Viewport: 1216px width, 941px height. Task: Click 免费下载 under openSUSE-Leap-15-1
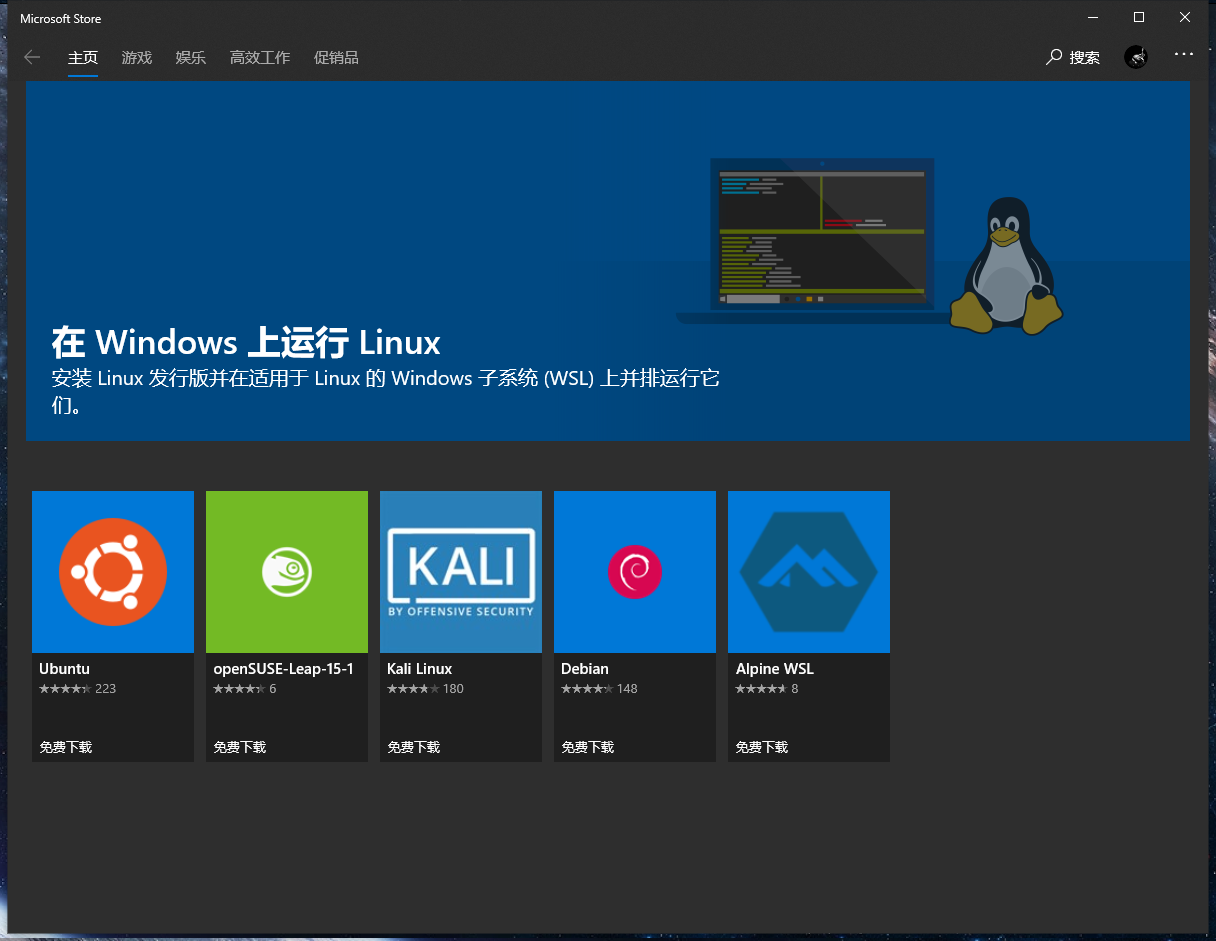coord(240,747)
